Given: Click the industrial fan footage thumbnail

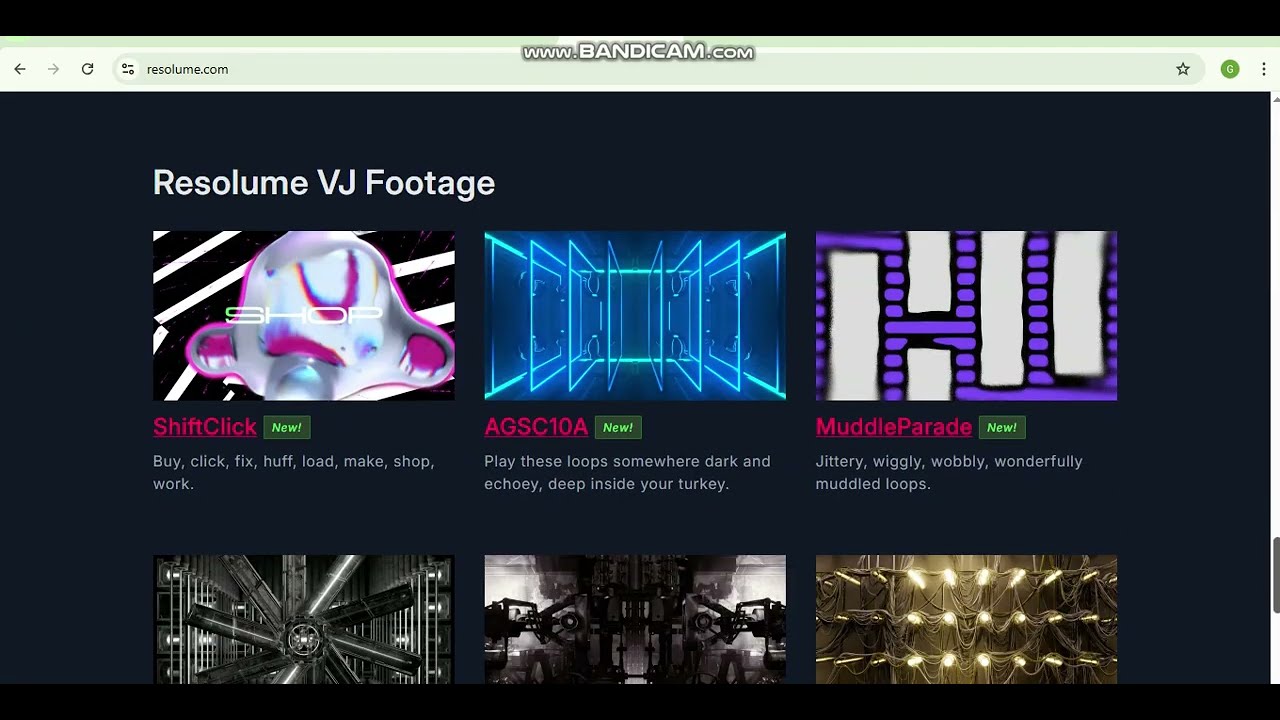Looking at the screenshot, I should click(x=304, y=620).
